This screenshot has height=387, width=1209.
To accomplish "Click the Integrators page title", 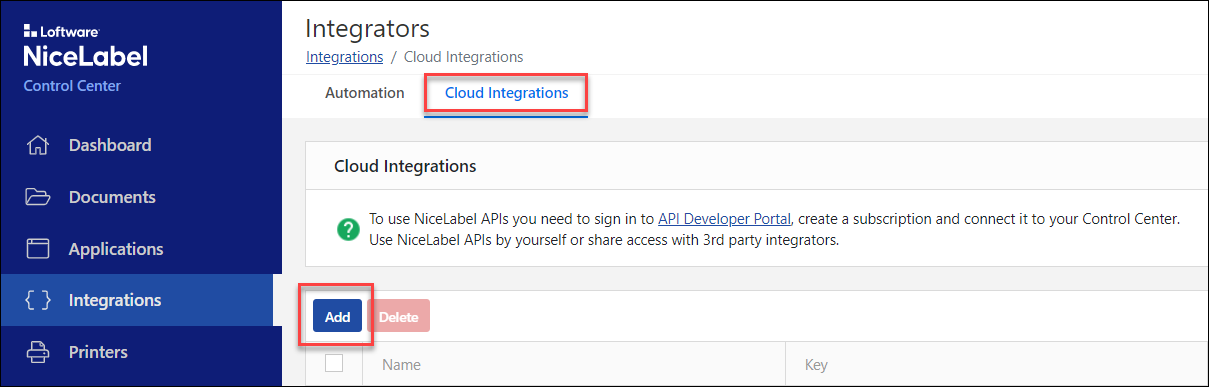I will [367, 28].
